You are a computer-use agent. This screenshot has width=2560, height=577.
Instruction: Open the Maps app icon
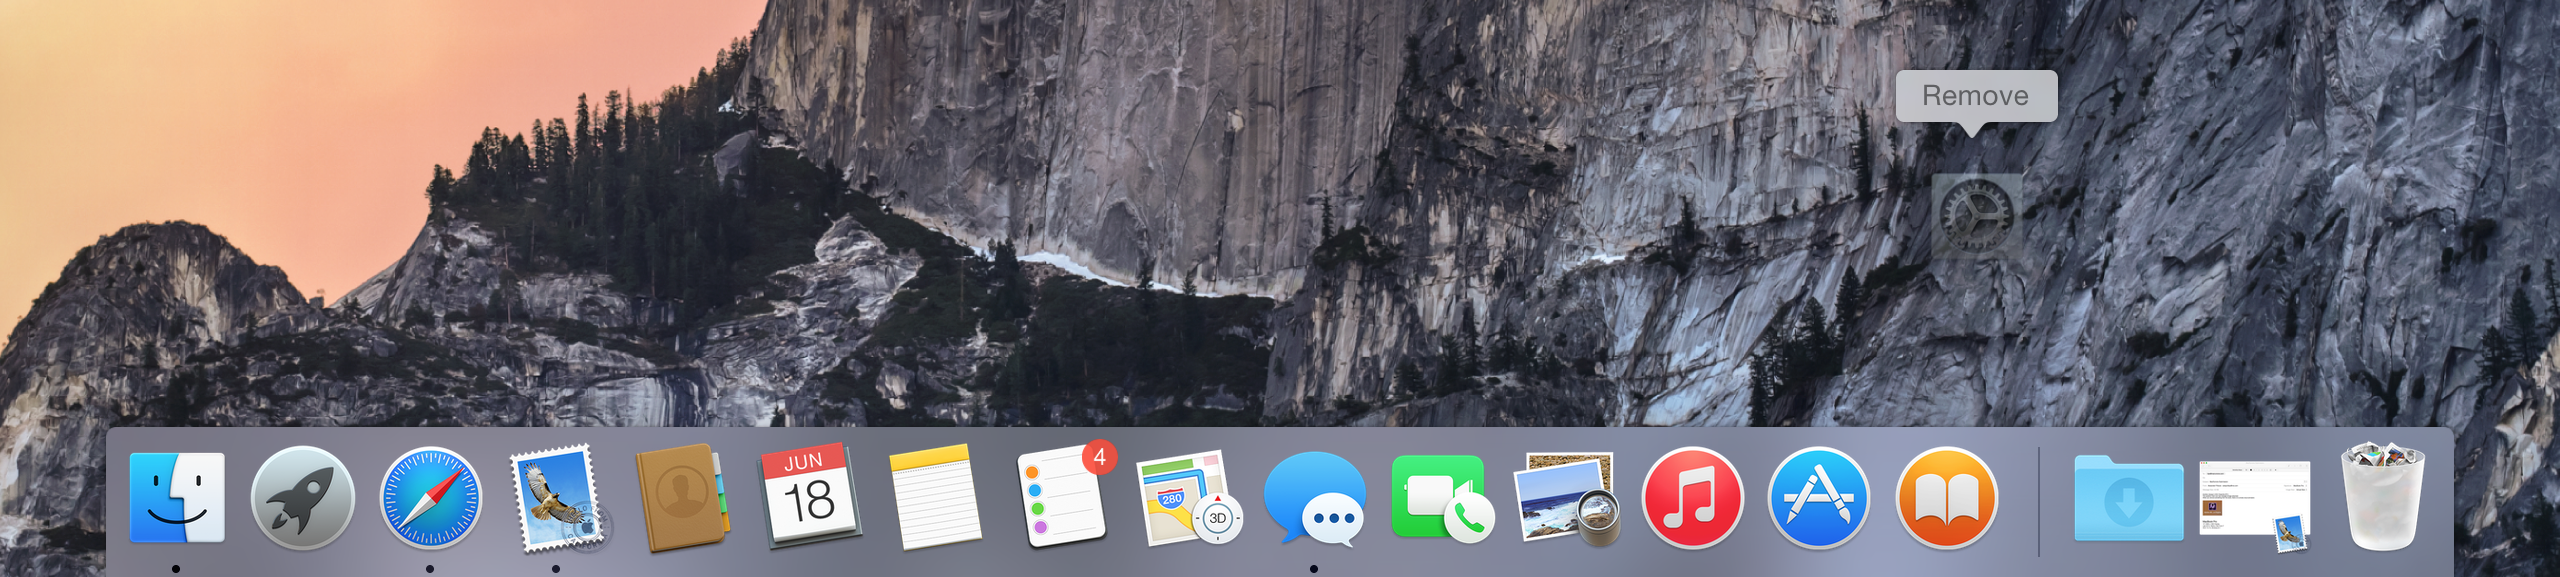pyautogui.click(x=1190, y=498)
